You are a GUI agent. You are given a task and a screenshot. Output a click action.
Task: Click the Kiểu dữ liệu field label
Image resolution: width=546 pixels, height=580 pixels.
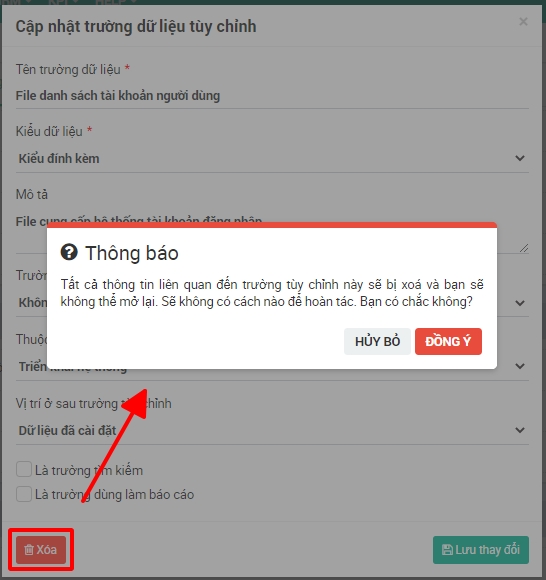coord(49,131)
